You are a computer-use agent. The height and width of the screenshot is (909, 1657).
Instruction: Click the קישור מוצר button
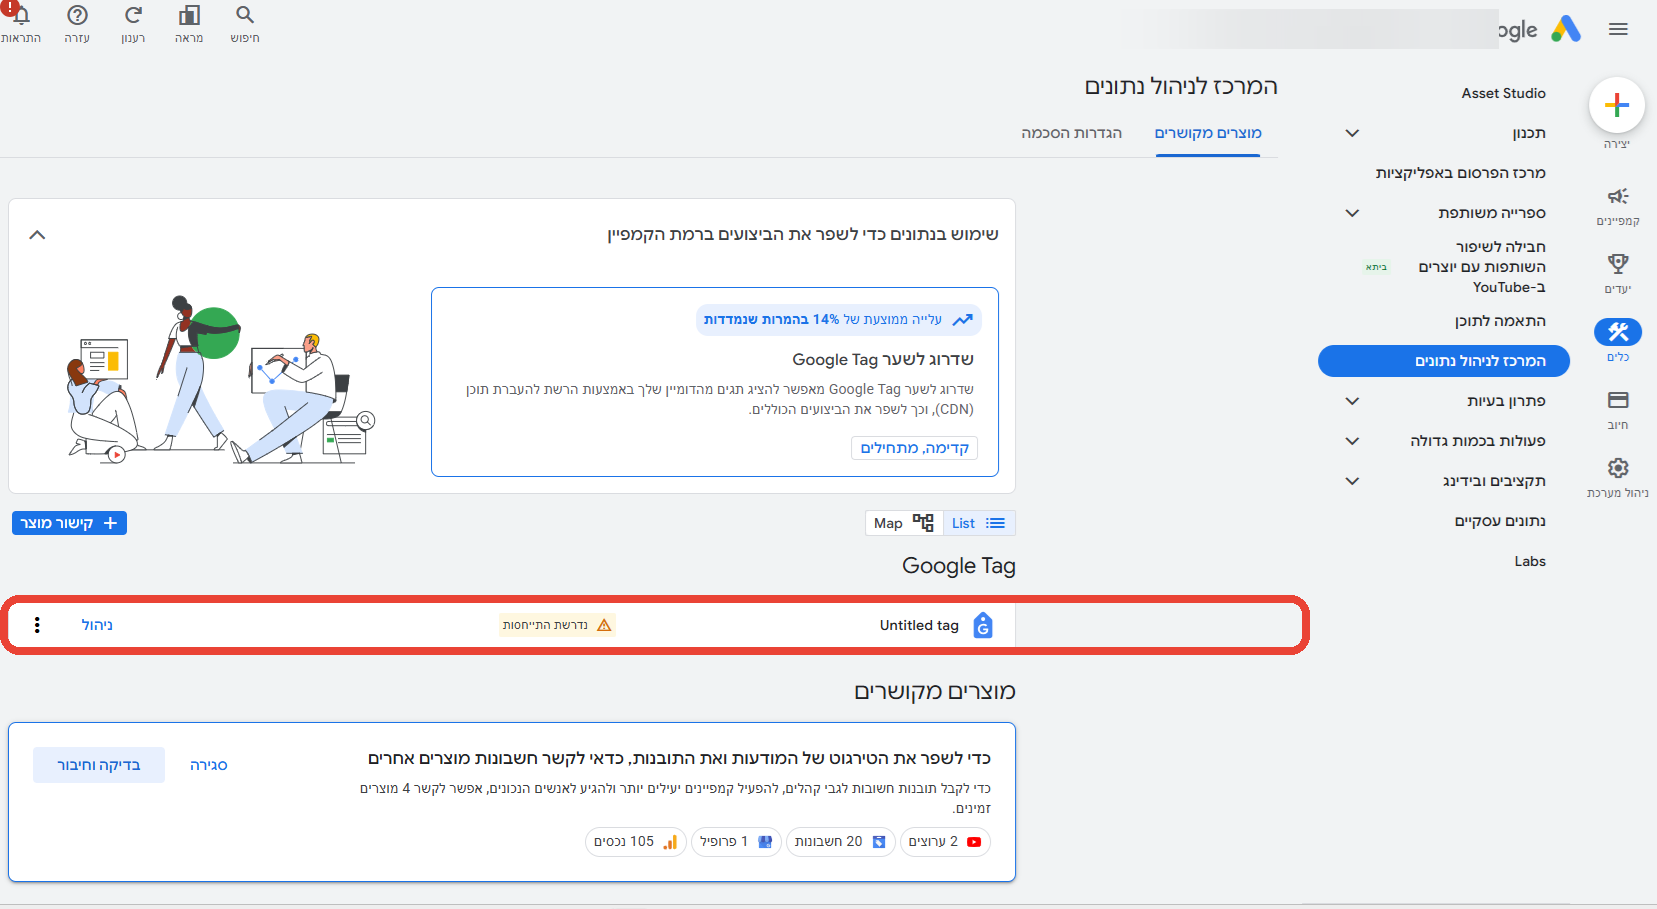coord(69,523)
